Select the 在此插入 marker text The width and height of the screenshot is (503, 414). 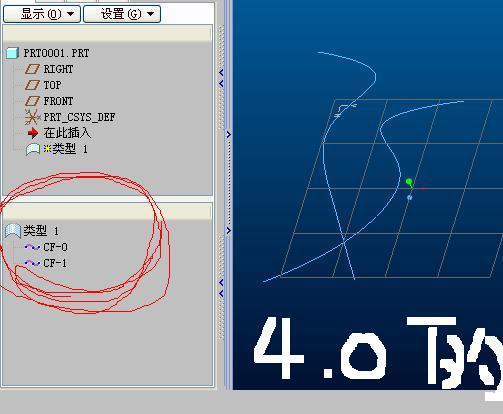click(x=67, y=133)
